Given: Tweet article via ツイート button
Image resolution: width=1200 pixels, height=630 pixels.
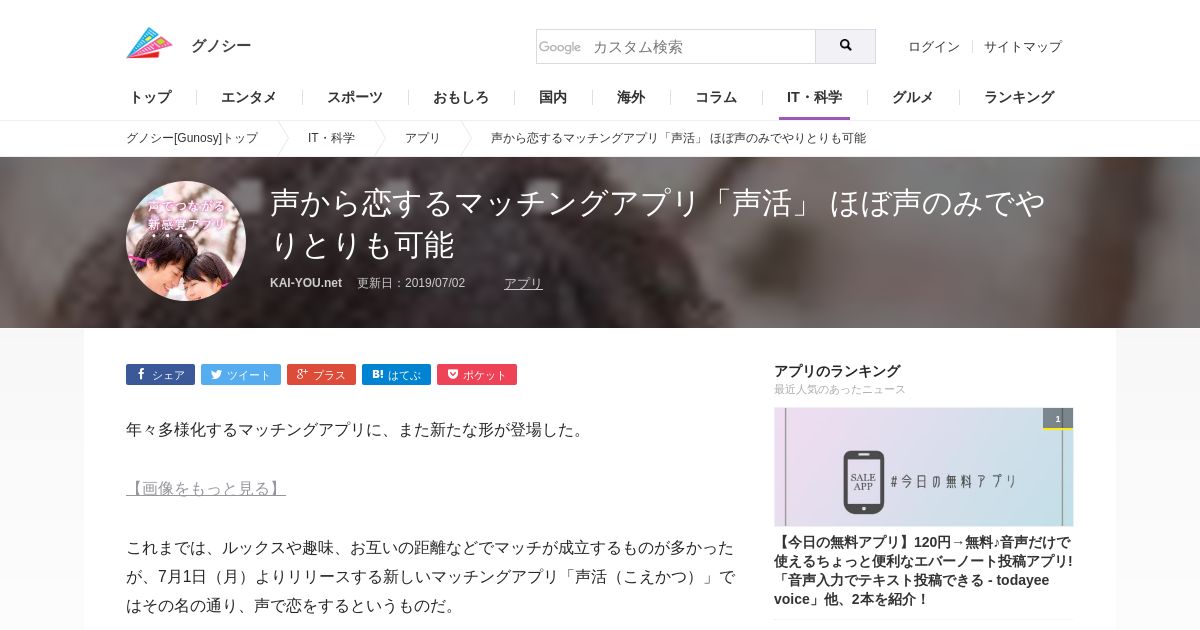Looking at the screenshot, I should pyautogui.click(x=241, y=375).
